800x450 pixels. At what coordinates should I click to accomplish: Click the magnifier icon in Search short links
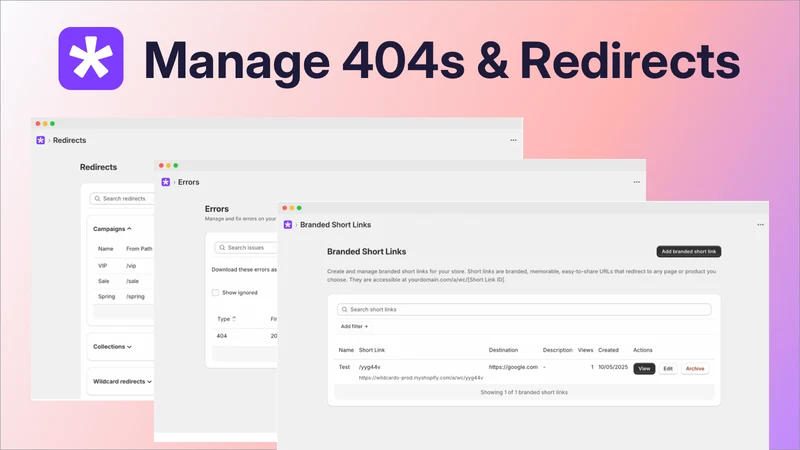[344, 310]
